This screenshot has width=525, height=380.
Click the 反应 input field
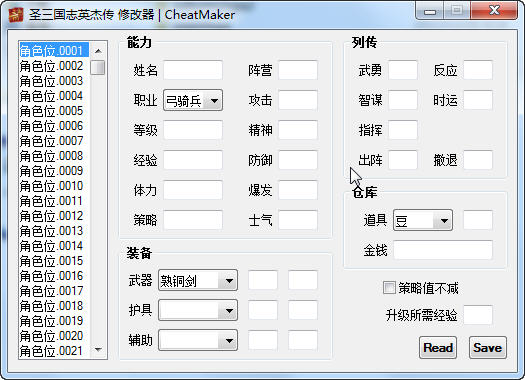(478, 70)
